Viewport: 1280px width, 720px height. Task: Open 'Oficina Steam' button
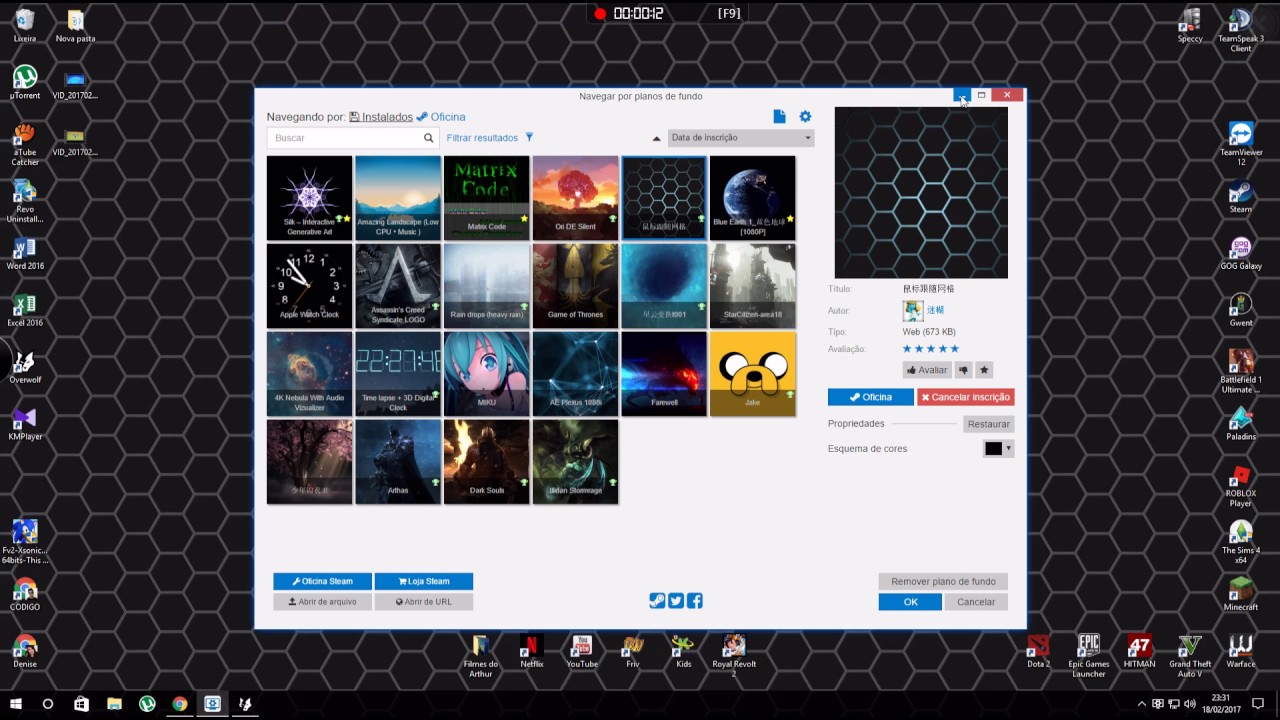322,581
